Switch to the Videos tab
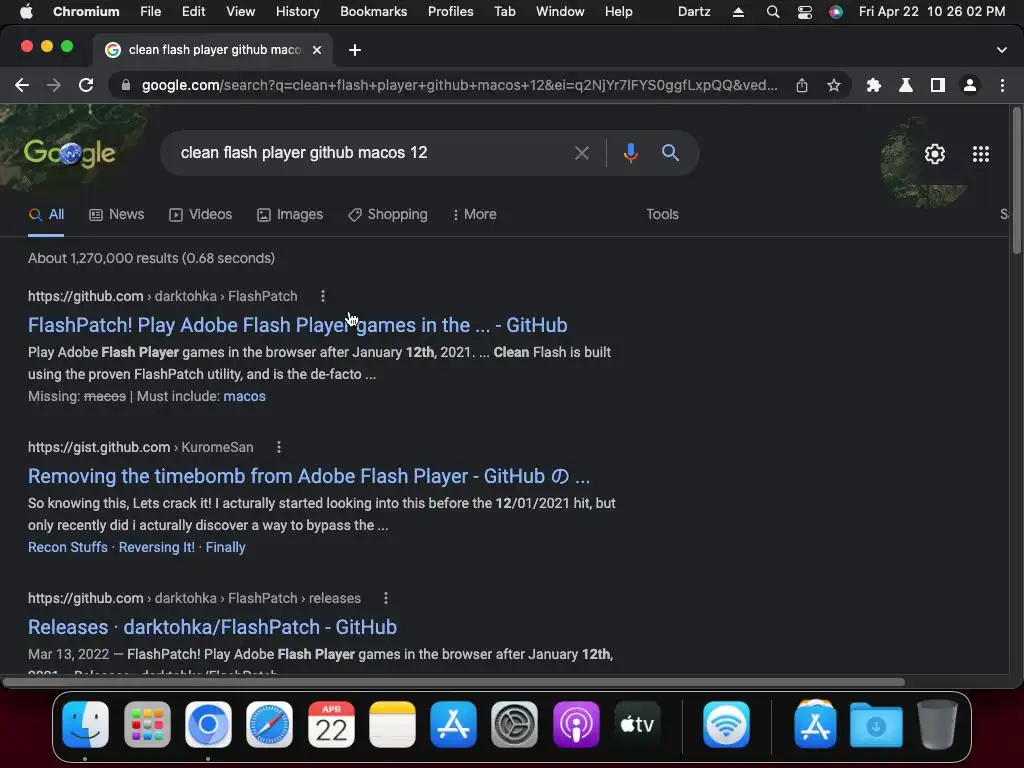 click(200, 214)
